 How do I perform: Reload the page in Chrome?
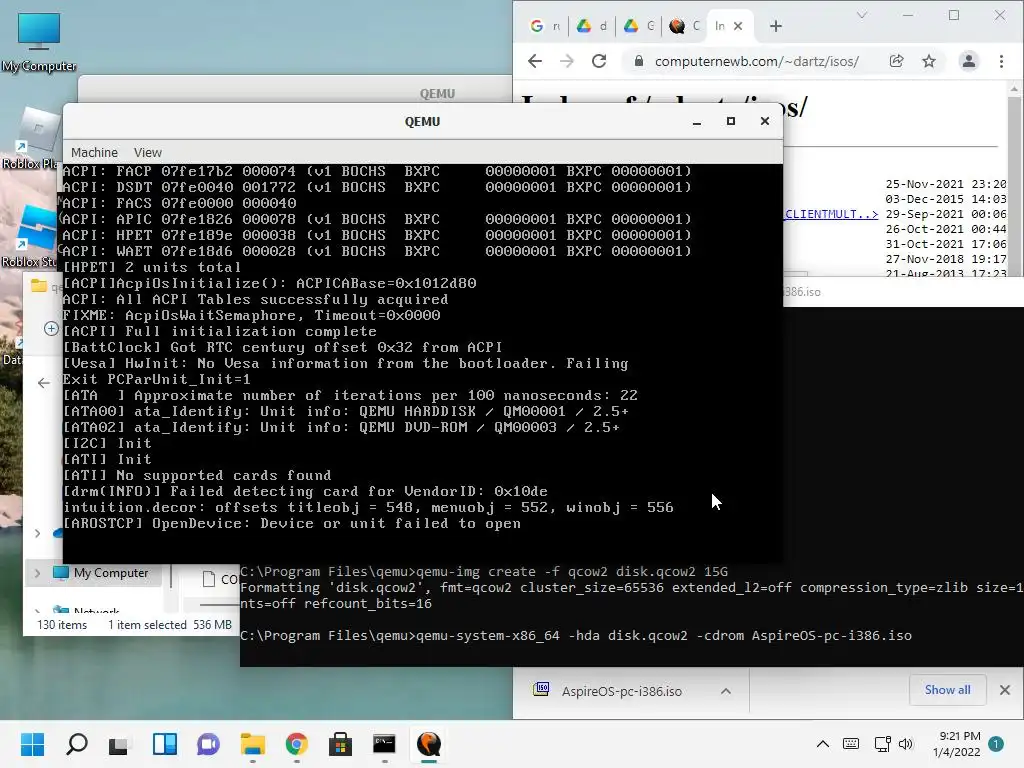pos(599,61)
